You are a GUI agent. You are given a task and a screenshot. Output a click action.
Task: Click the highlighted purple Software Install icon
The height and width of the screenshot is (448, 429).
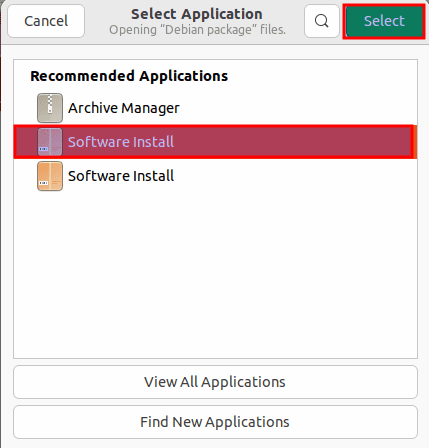pyautogui.click(x=50, y=142)
